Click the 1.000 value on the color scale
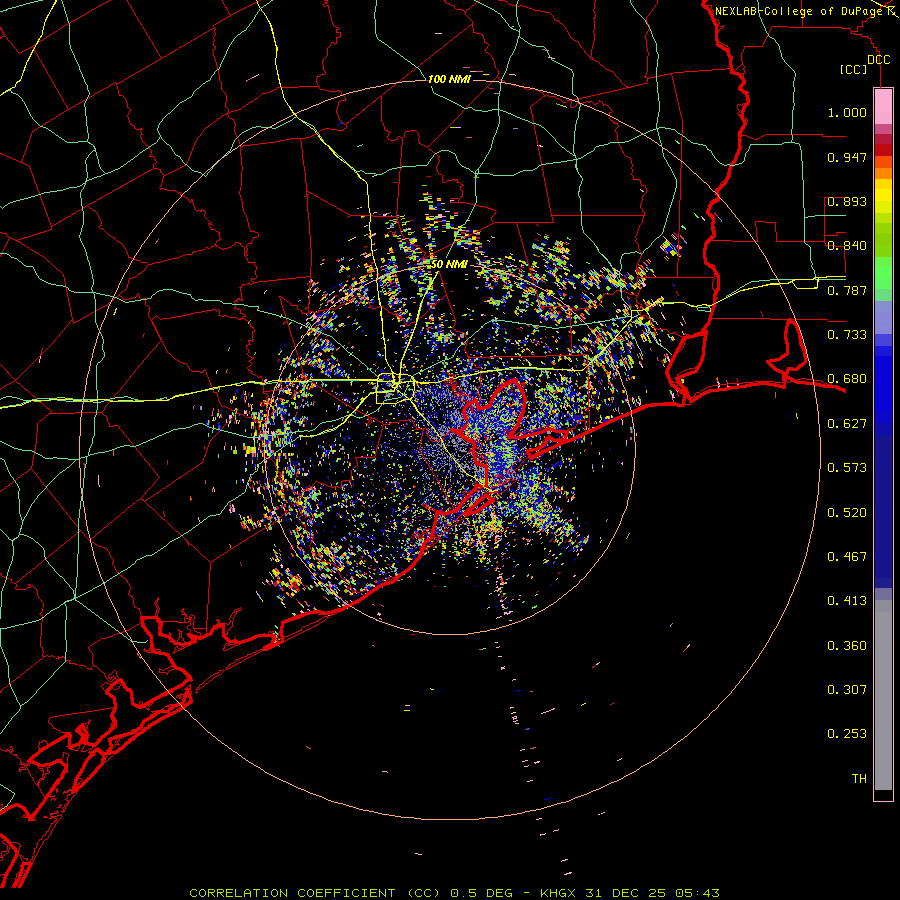The height and width of the screenshot is (900, 900). point(847,112)
